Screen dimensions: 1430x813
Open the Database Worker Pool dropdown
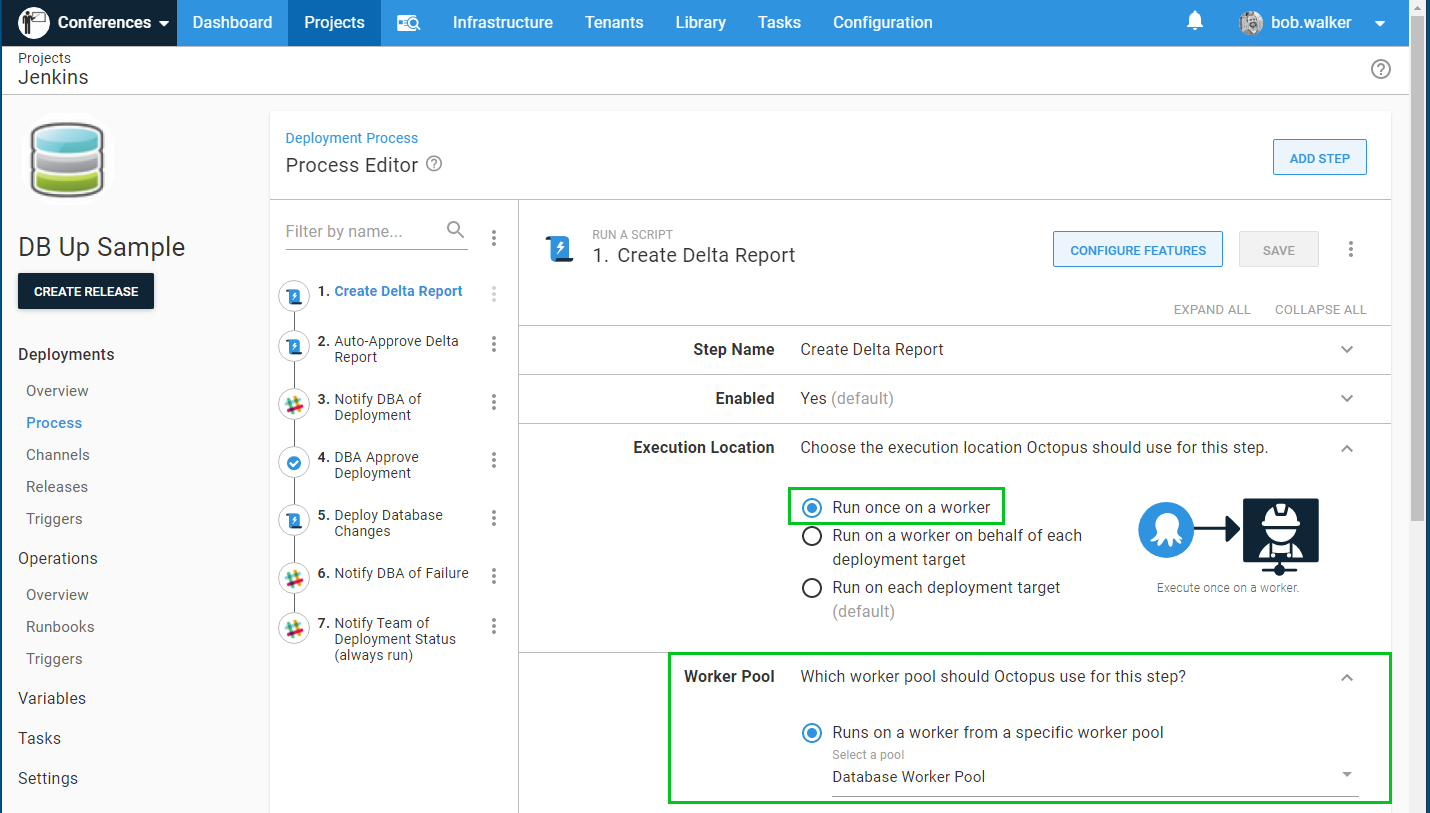[1094, 776]
